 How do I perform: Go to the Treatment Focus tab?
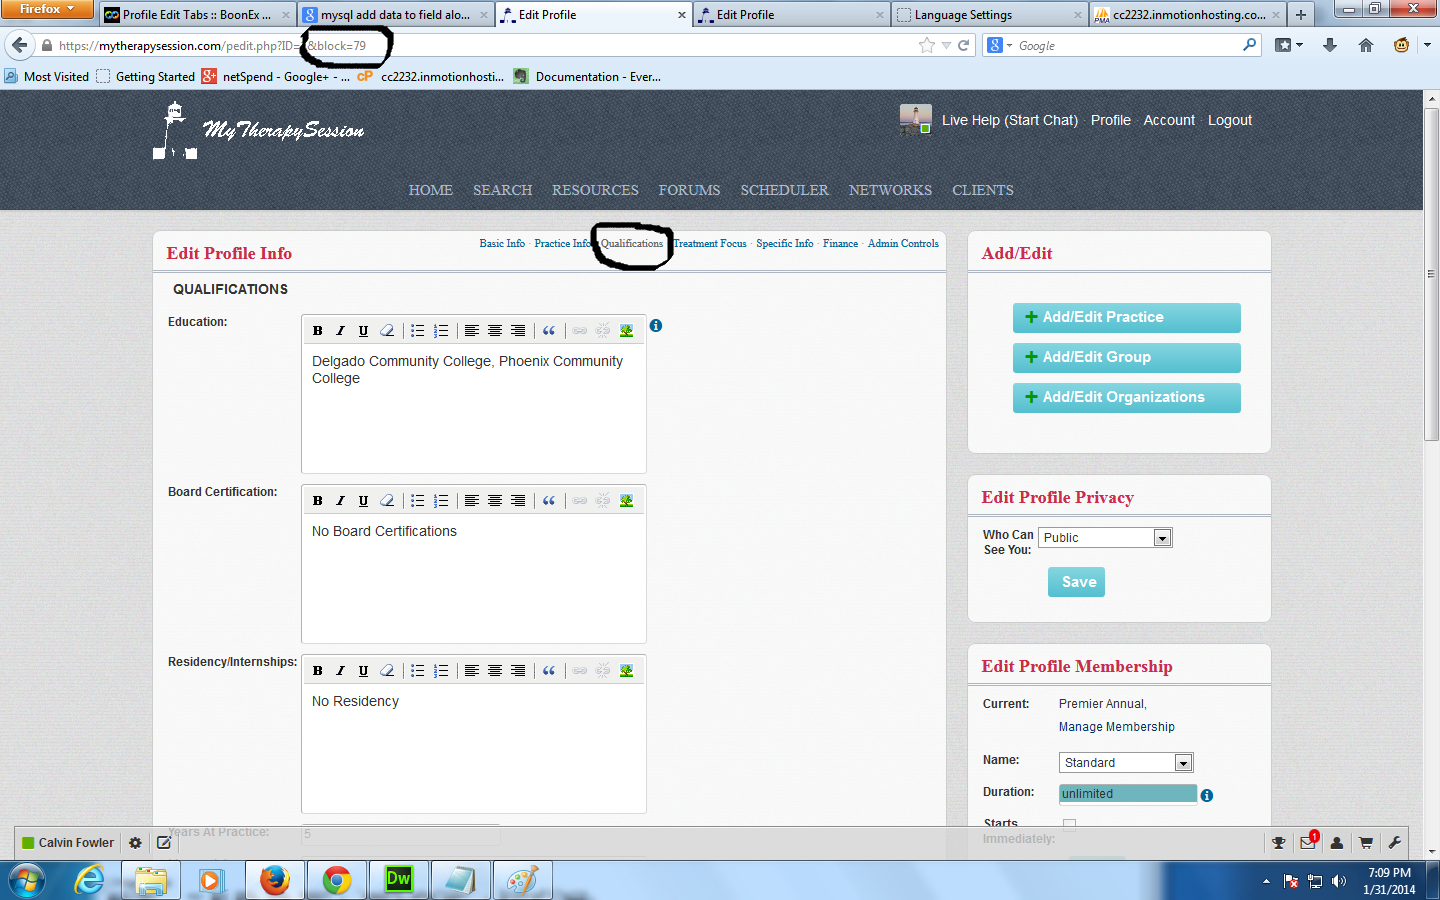[x=710, y=244]
